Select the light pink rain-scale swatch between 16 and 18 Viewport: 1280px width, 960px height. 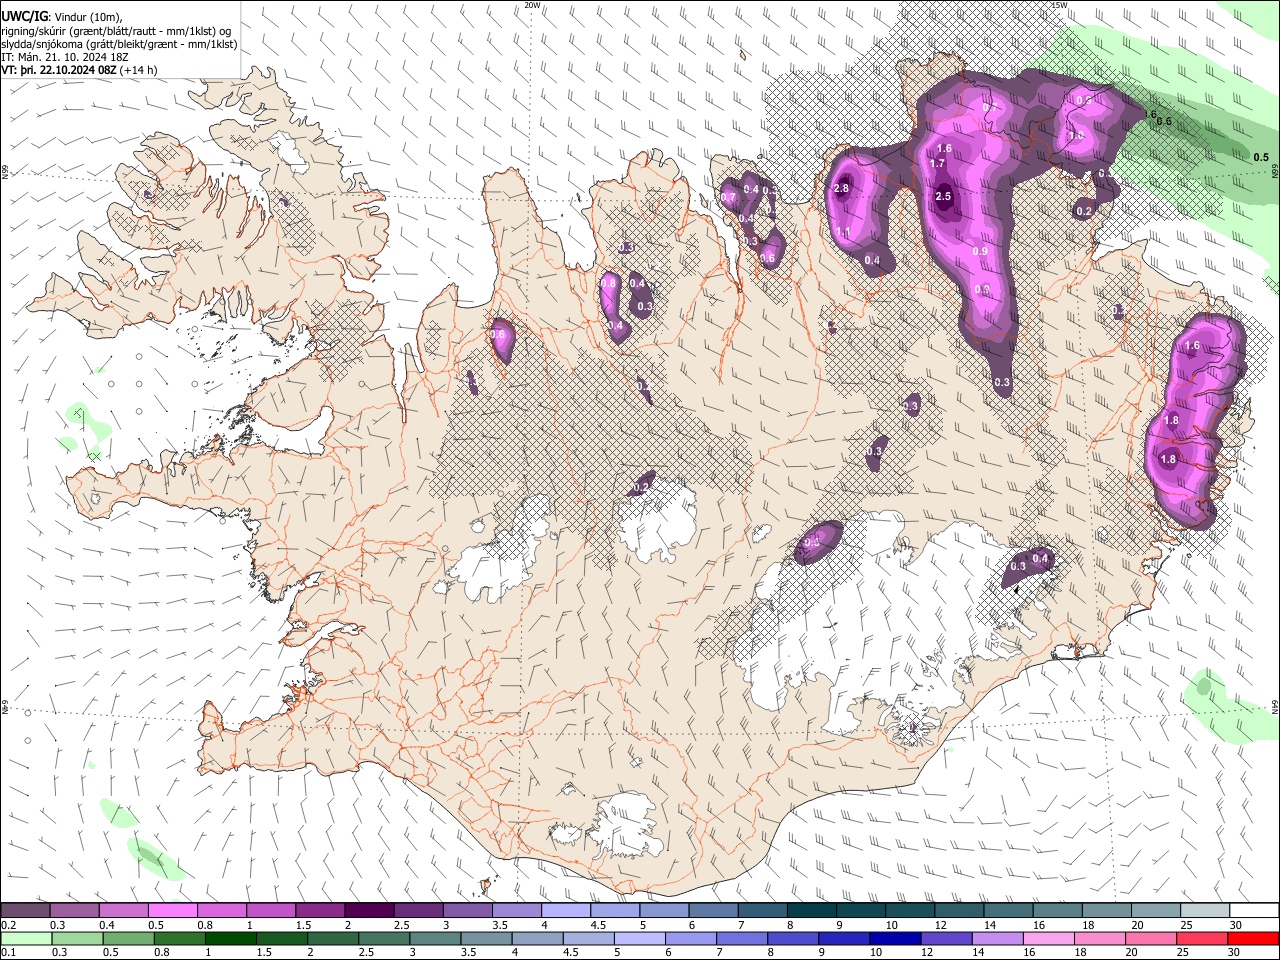1049,938
